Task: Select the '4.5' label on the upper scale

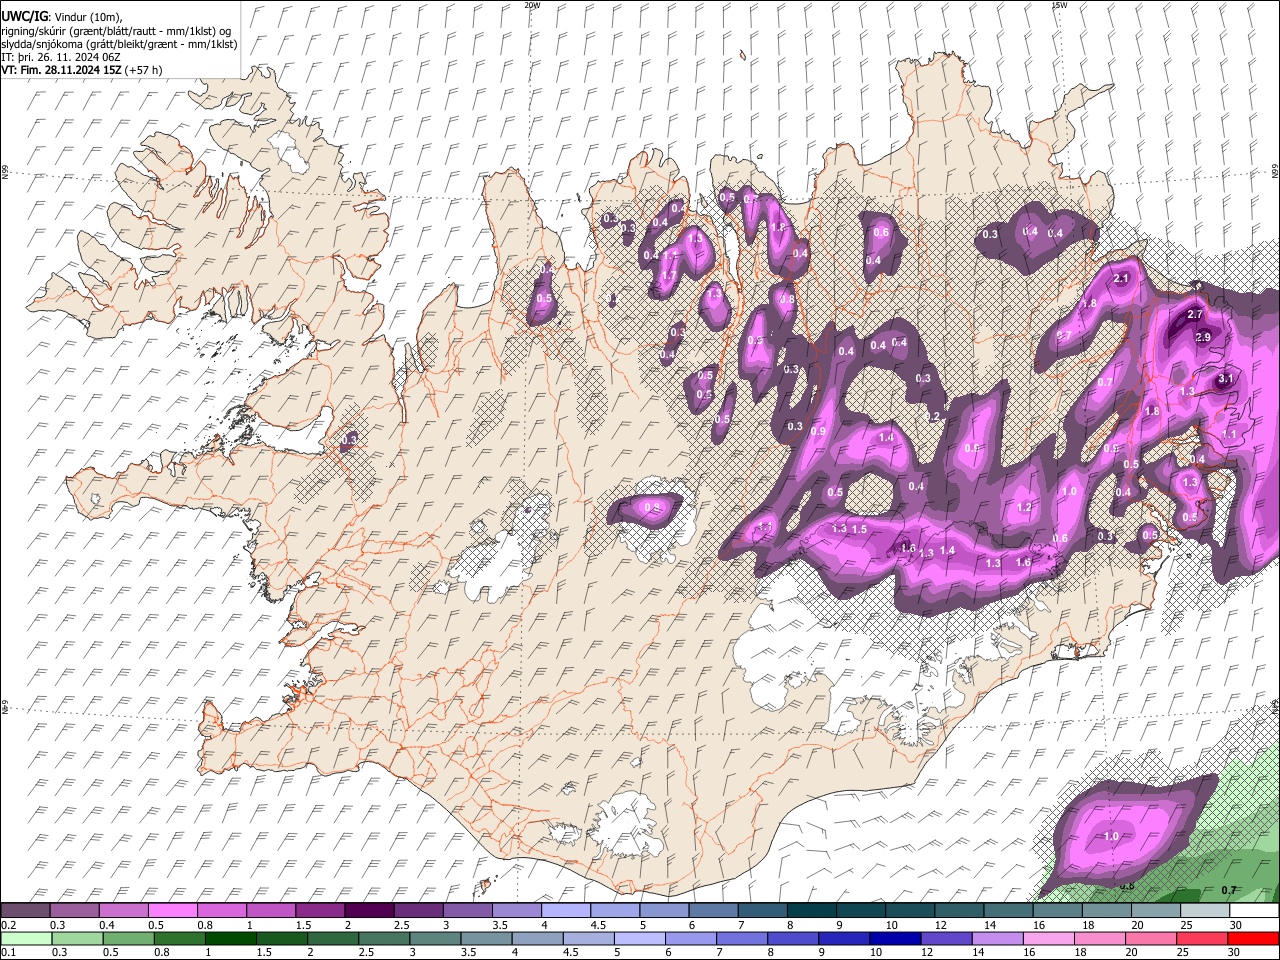Action: click(598, 925)
